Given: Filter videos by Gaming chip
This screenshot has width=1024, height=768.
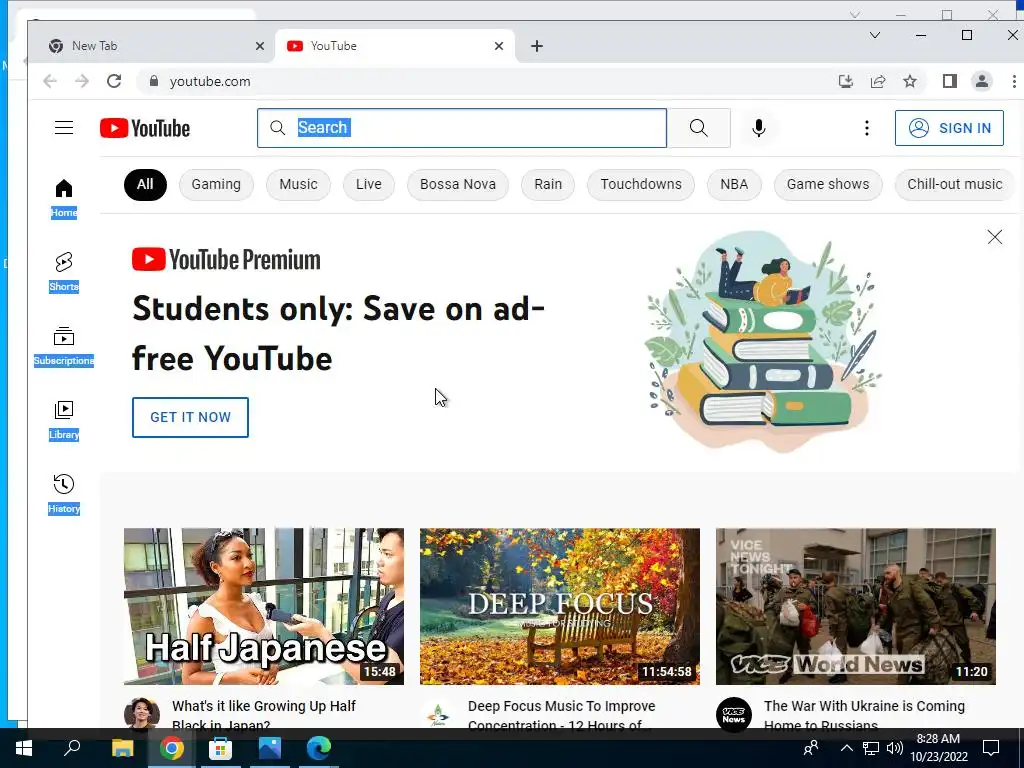Looking at the screenshot, I should pos(216,184).
